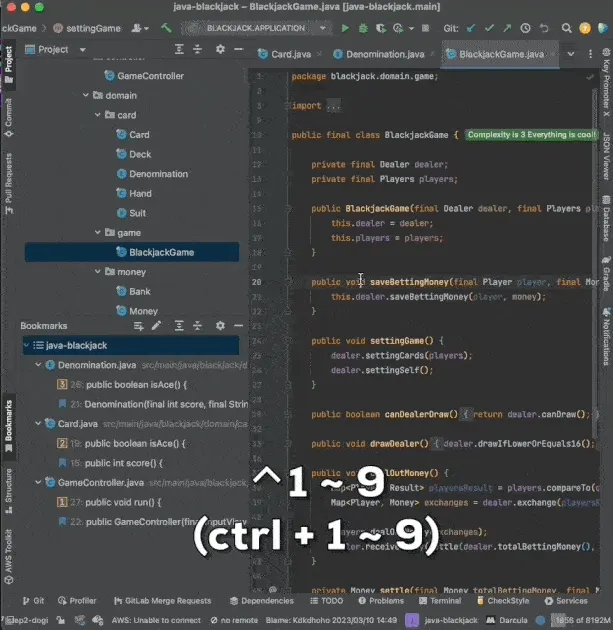613x630 pixels.
Task: Toggle the Bookmarks tool window stripe button
Action: (x=9, y=420)
